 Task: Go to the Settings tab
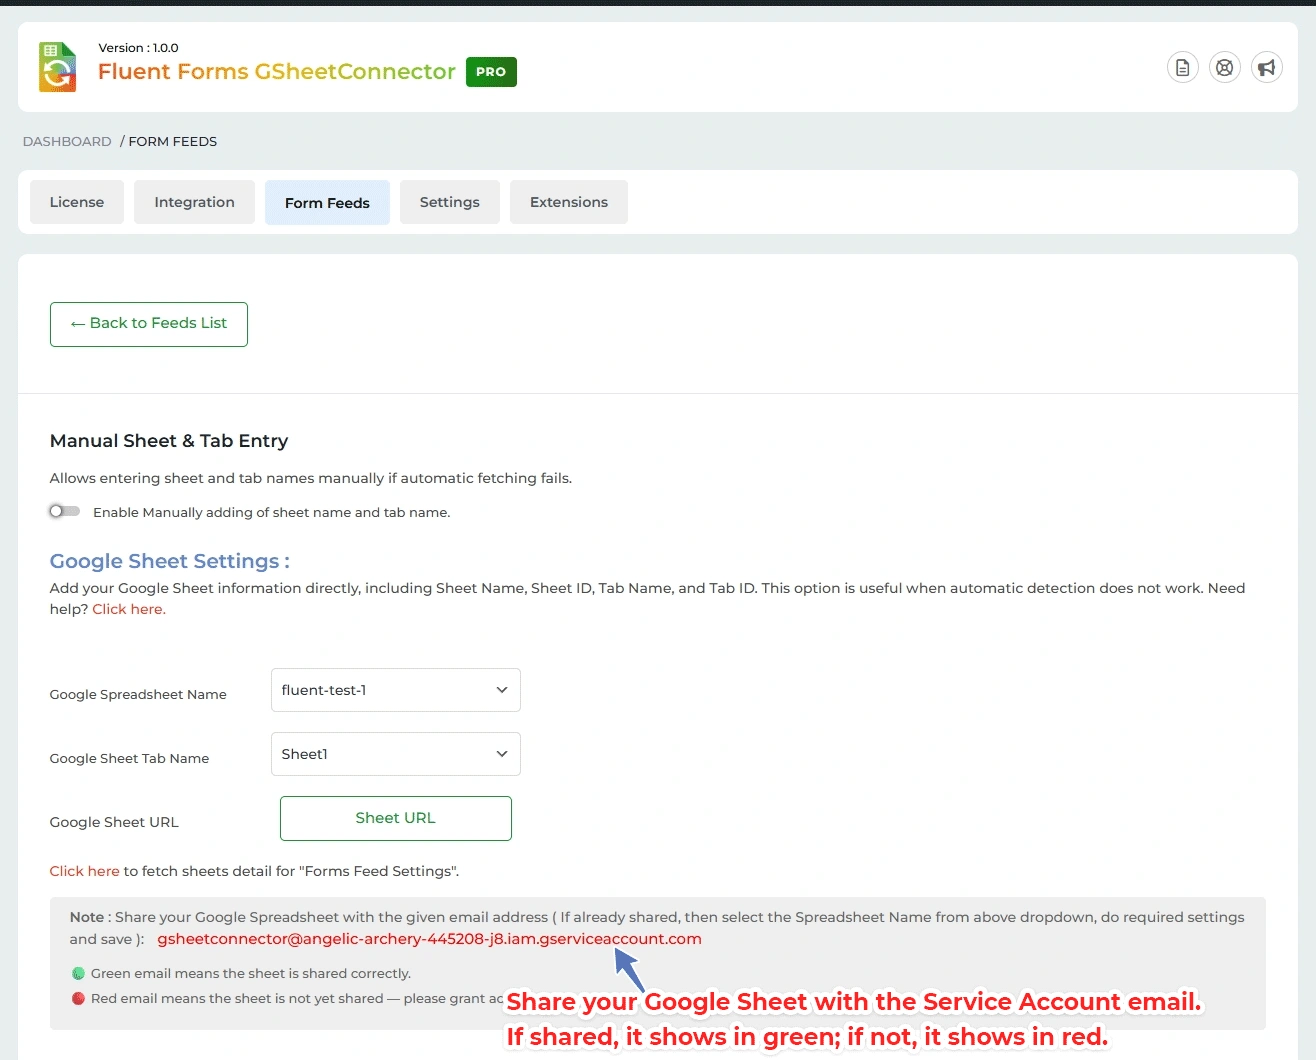(x=449, y=202)
